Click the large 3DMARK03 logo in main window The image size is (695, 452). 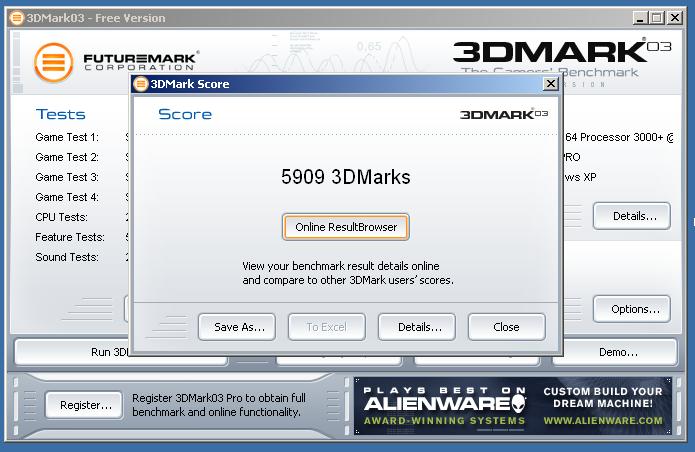click(562, 51)
